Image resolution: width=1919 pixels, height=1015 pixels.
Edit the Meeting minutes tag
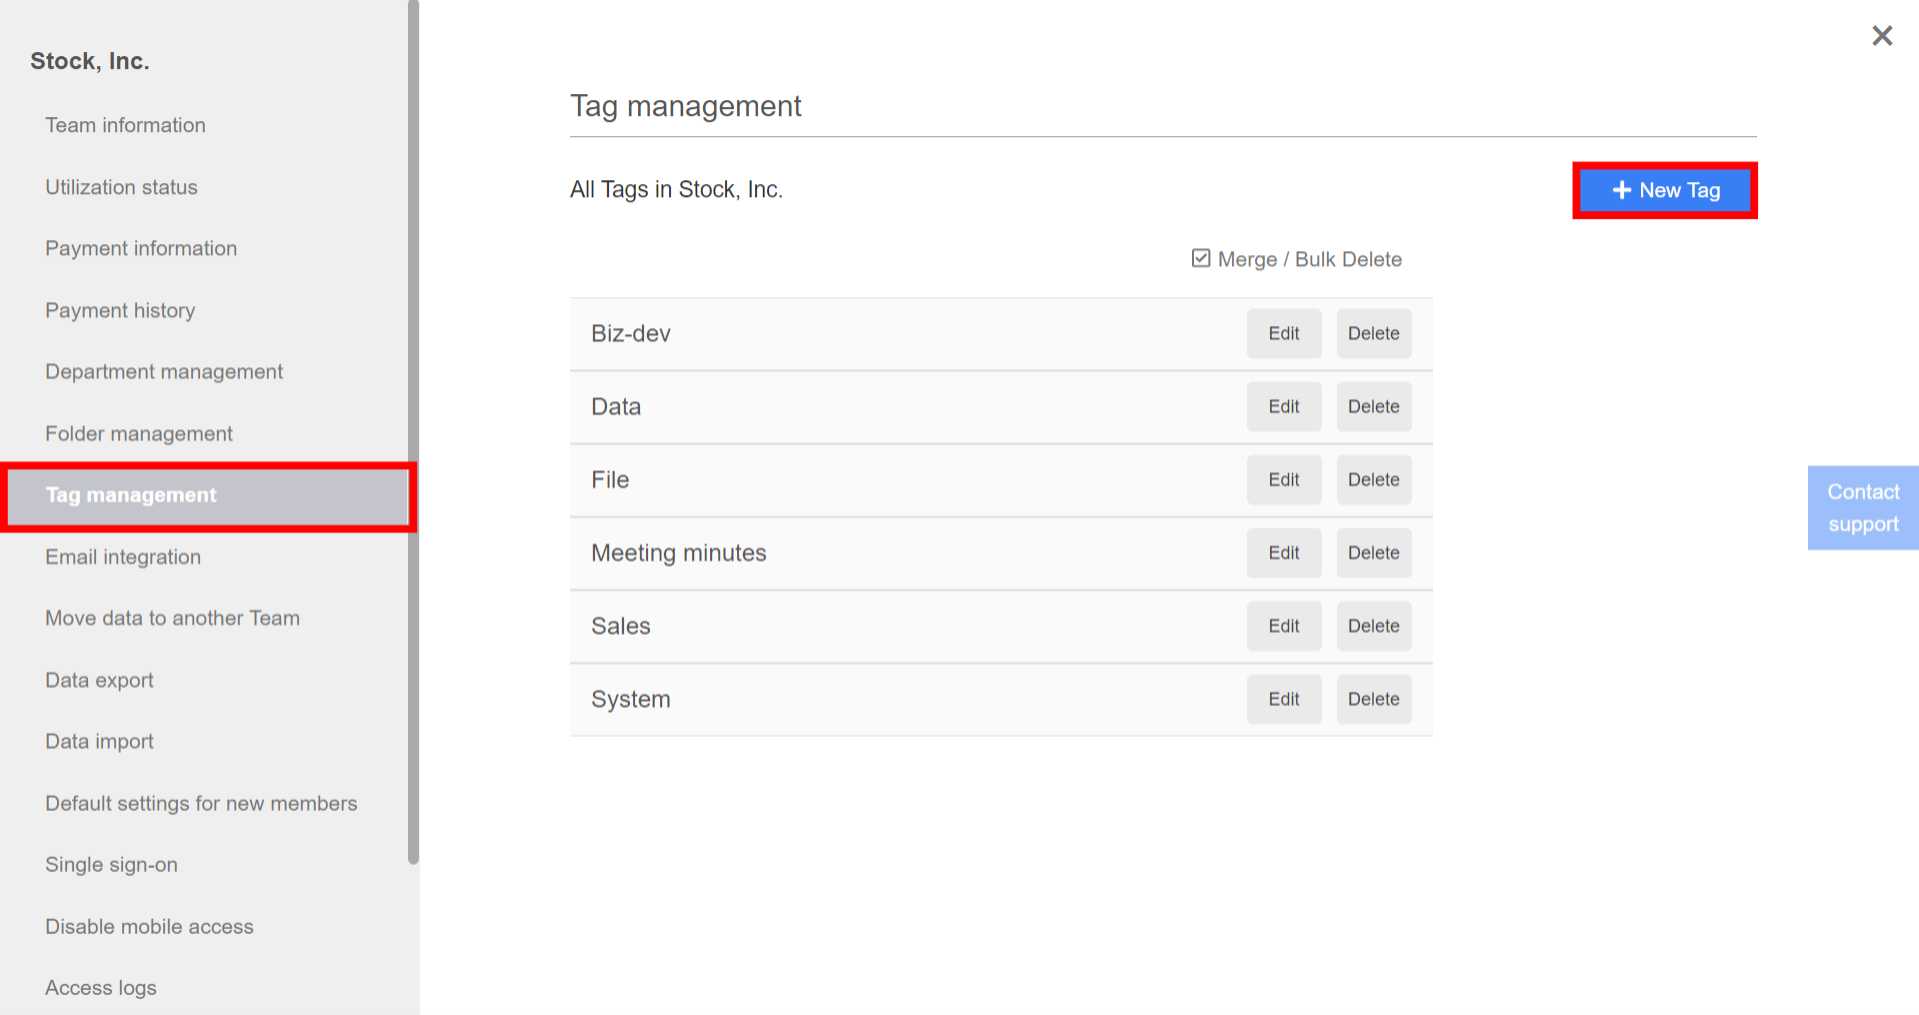[x=1283, y=552]
